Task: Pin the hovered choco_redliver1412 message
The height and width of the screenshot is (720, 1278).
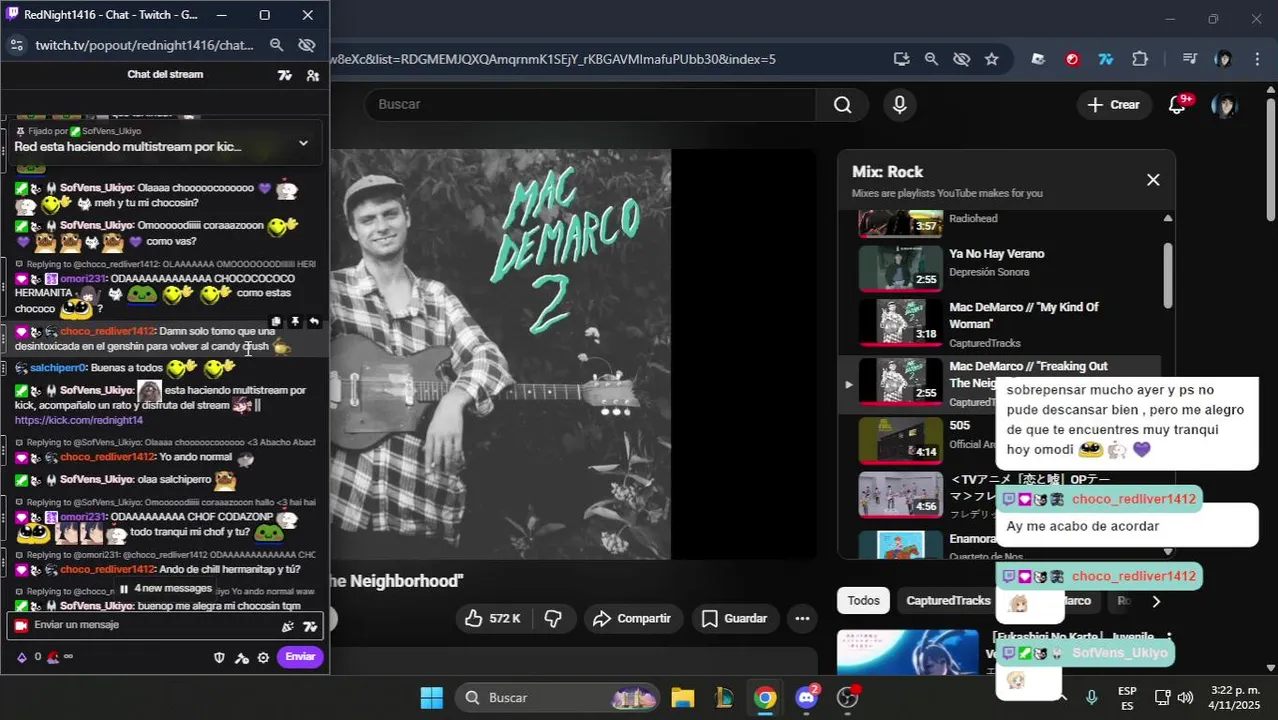Action: 295,322
